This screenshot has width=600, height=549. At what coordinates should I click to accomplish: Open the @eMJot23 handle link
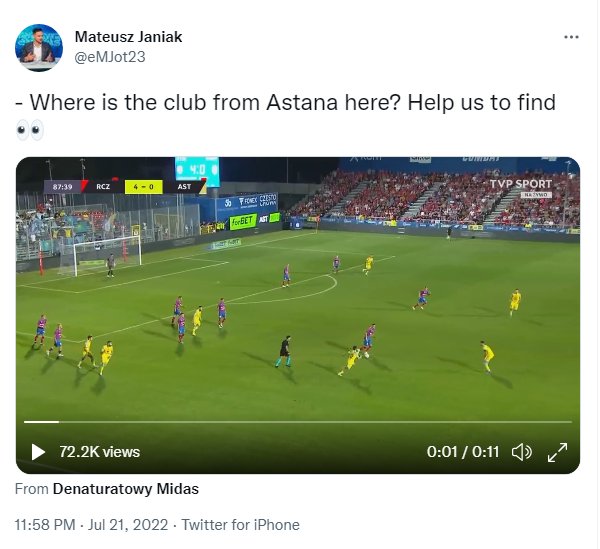click(110, 57)
